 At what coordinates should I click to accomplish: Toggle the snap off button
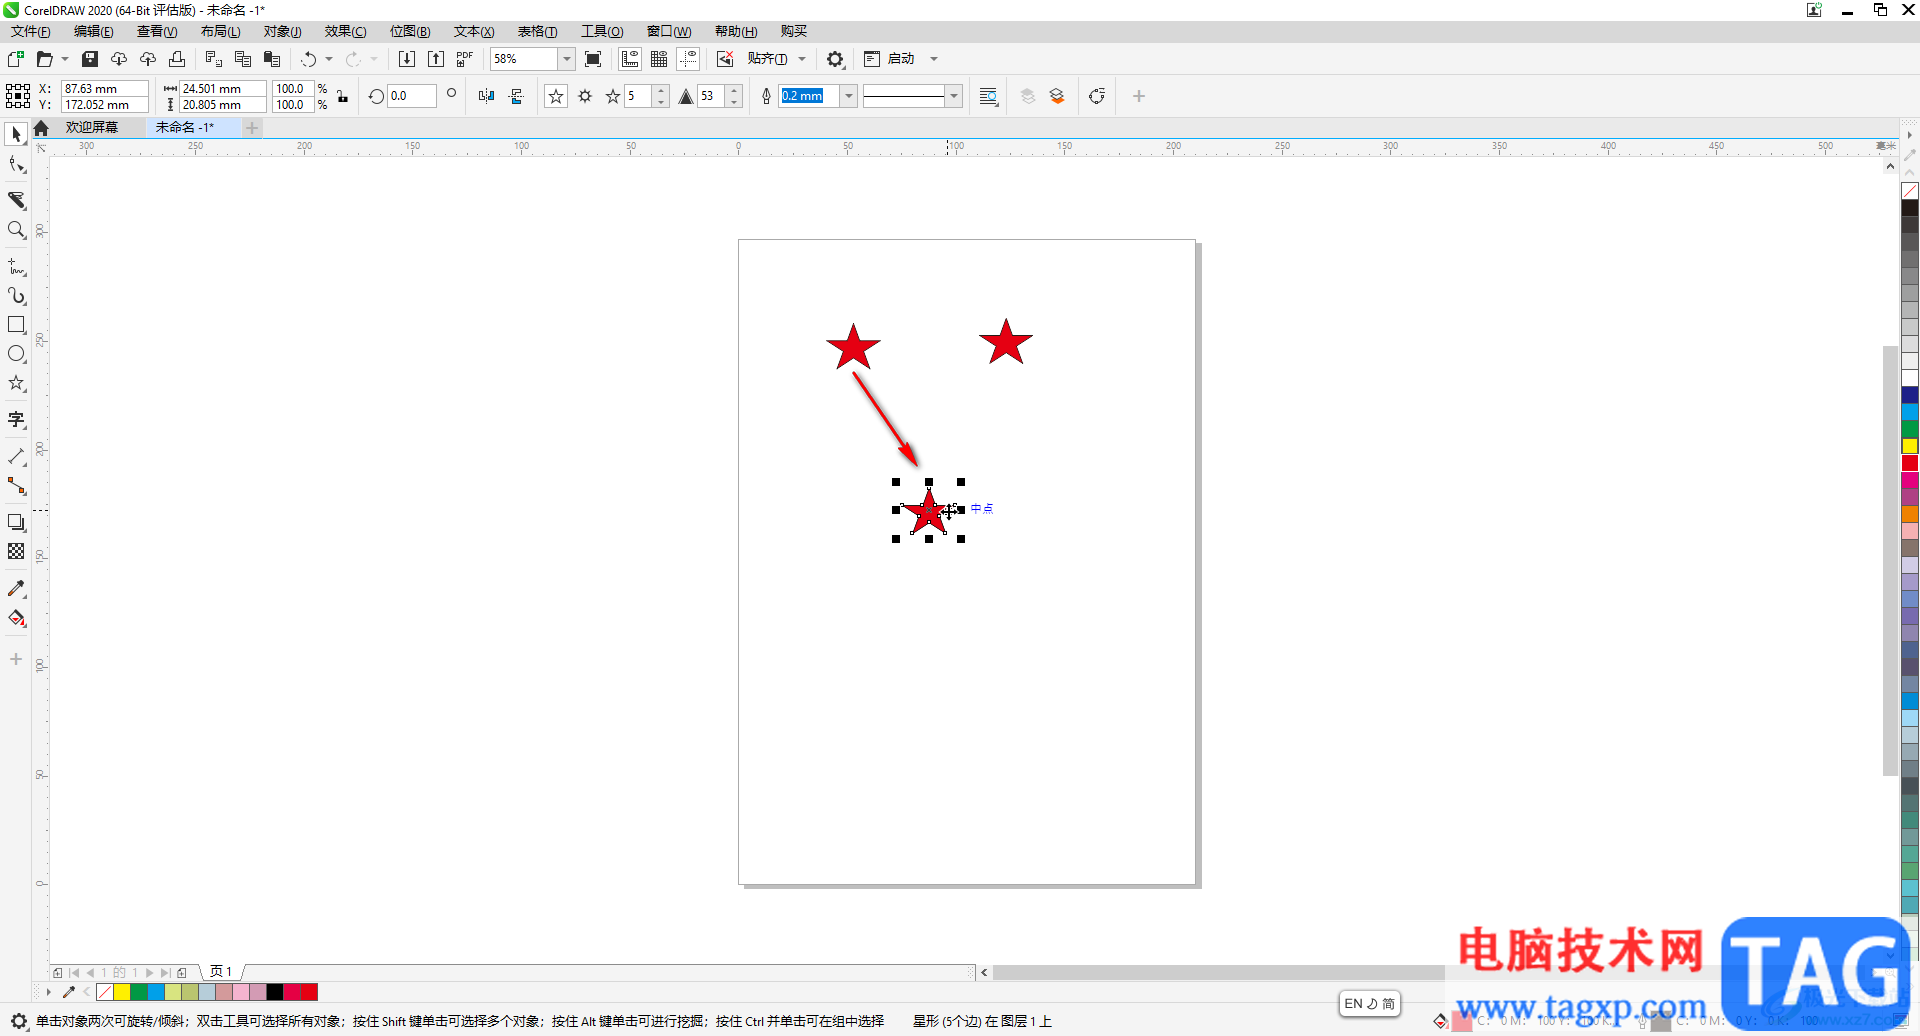725,59
